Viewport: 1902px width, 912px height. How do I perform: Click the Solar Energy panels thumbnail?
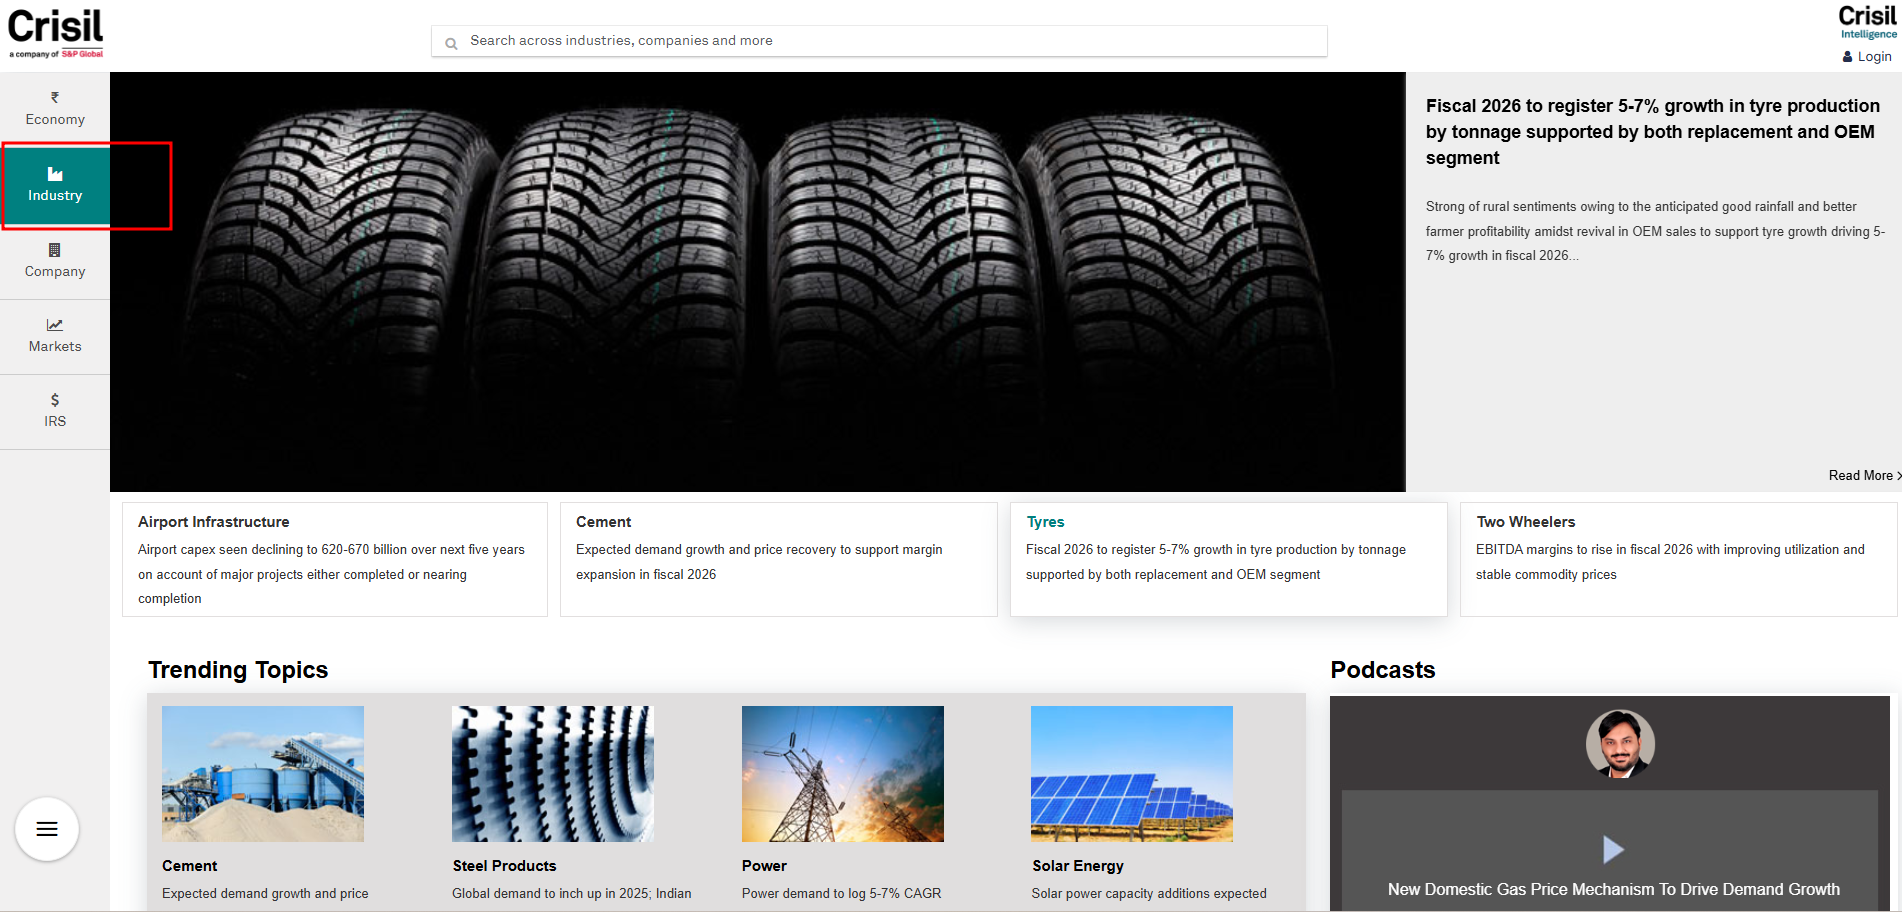click(1132, 774)
